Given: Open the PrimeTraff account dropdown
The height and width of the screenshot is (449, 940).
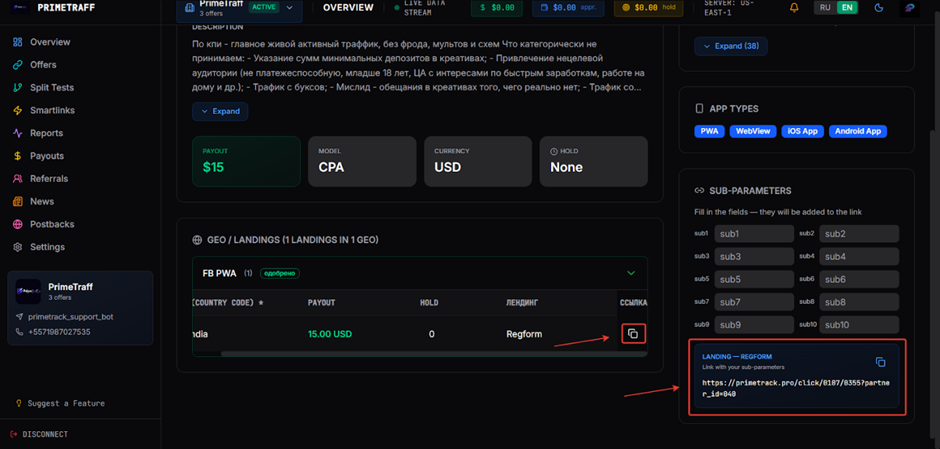Looking at the screenshot, I should pos(290,8).
